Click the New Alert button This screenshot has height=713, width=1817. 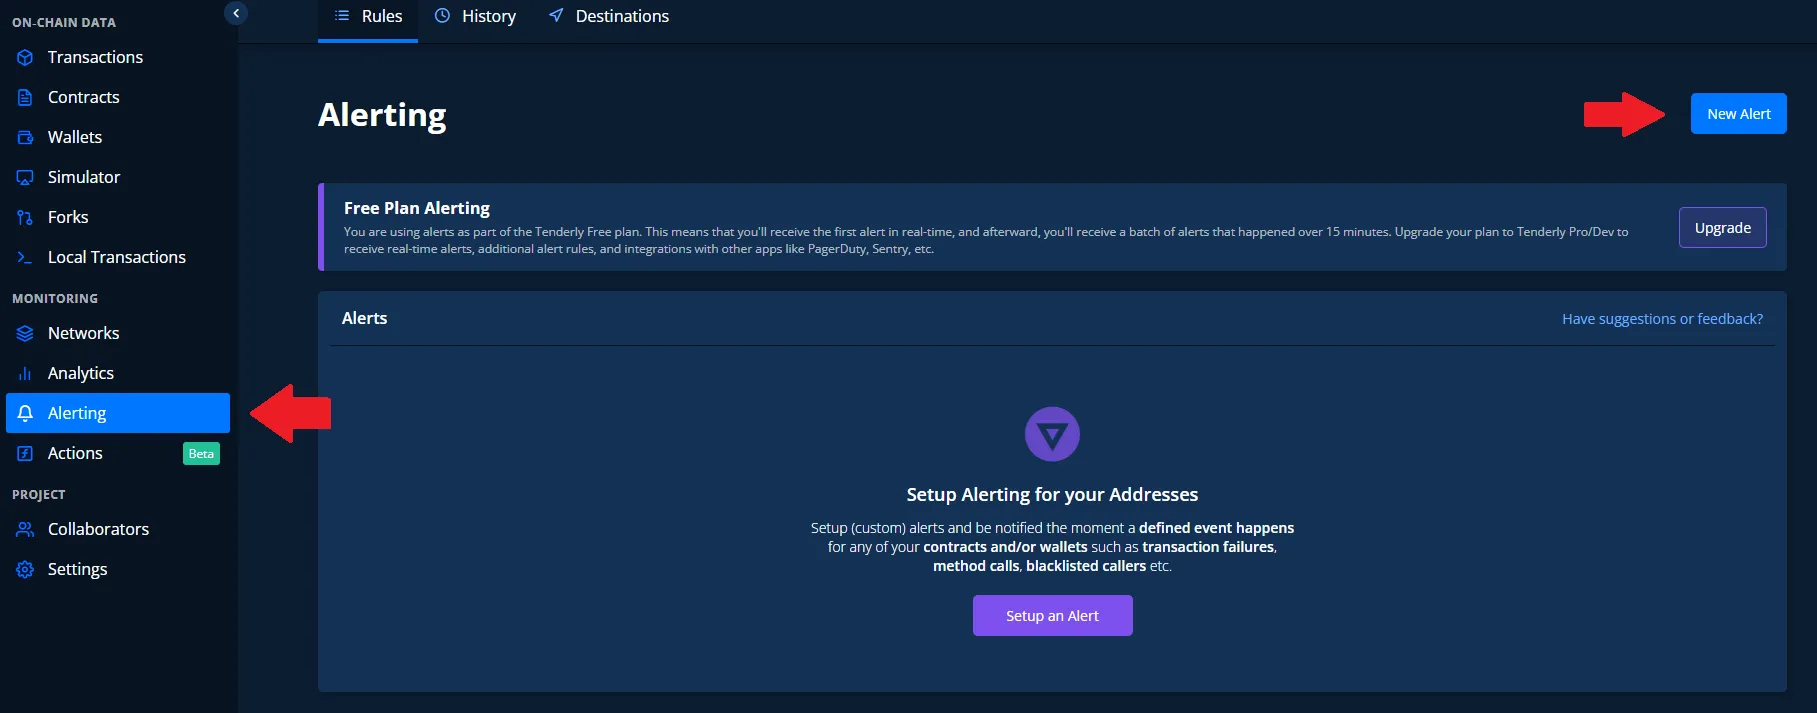click(1738, 114)
